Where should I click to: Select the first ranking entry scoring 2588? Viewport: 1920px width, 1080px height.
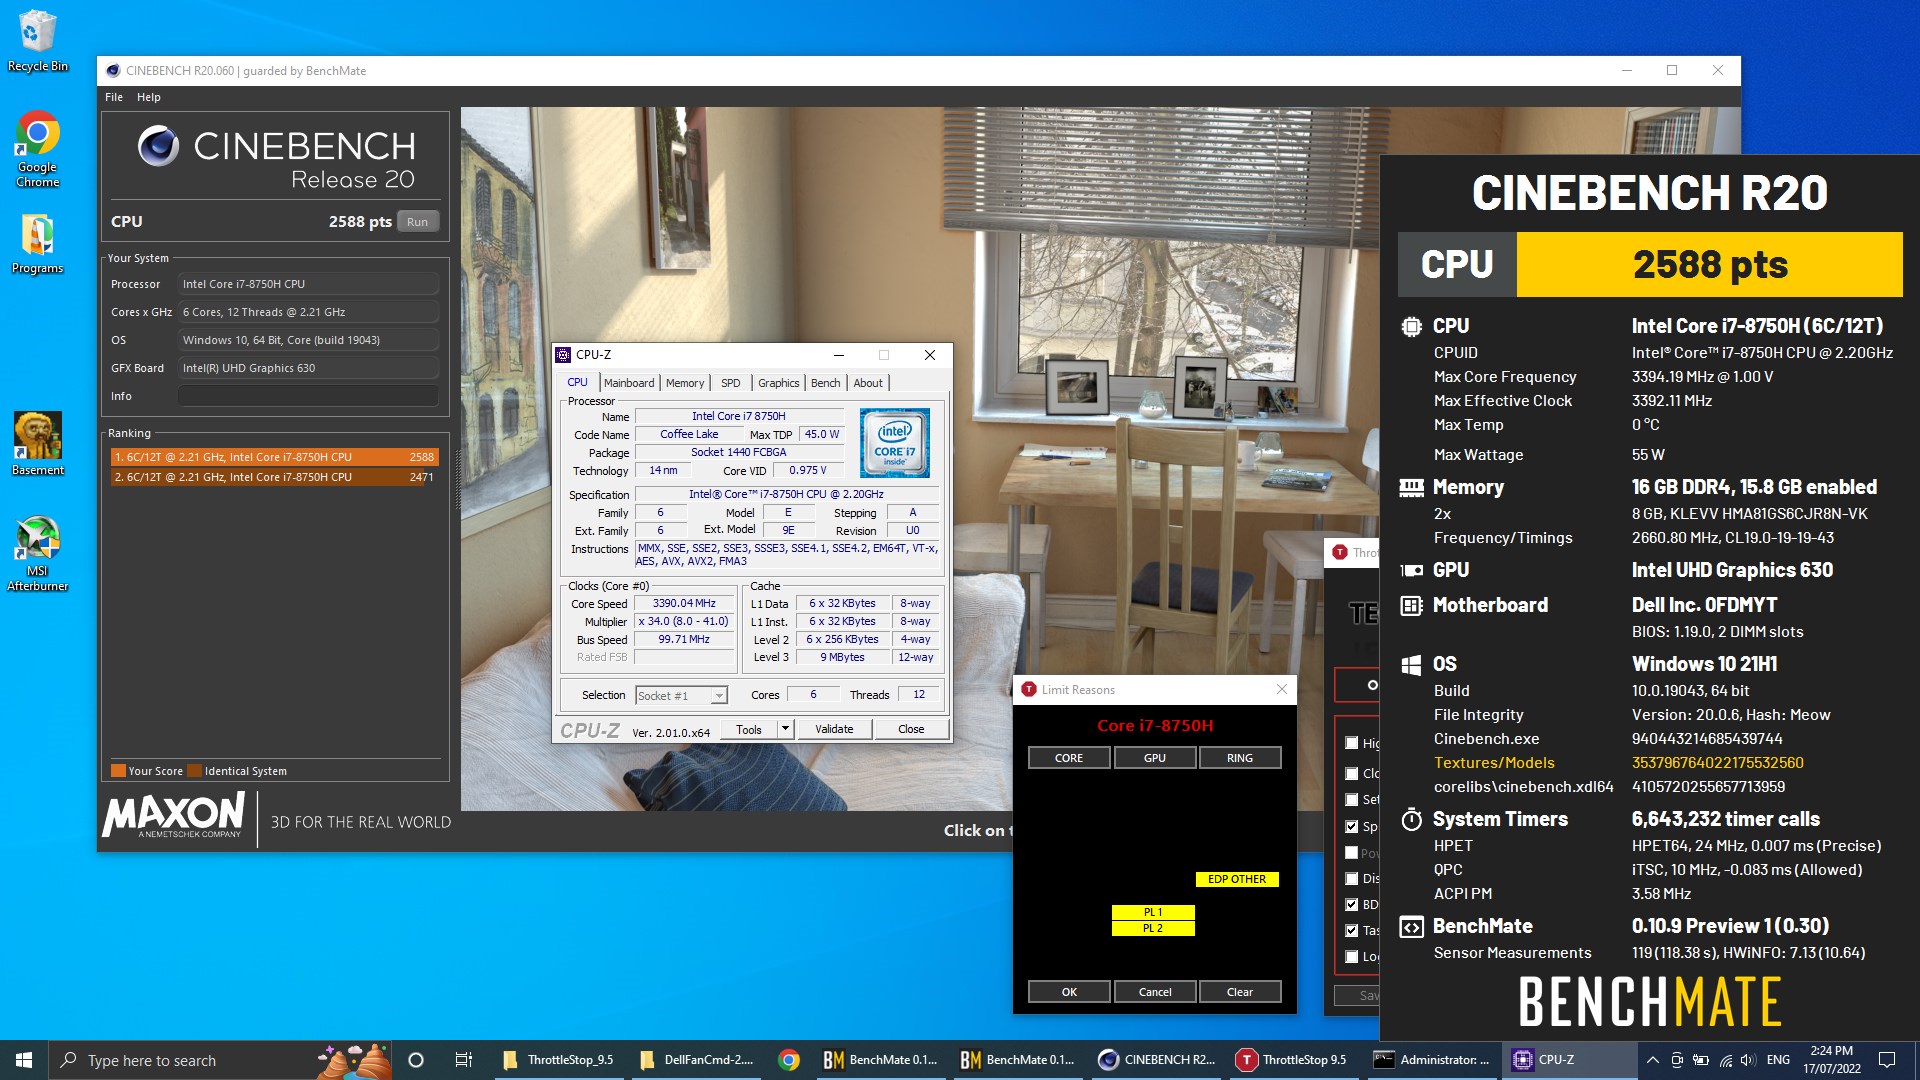274,457
